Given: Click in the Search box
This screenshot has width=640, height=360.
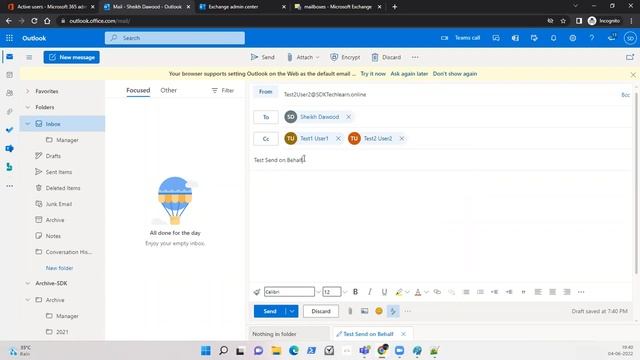Looking at the screenshot, I should [x=175, y=38].
